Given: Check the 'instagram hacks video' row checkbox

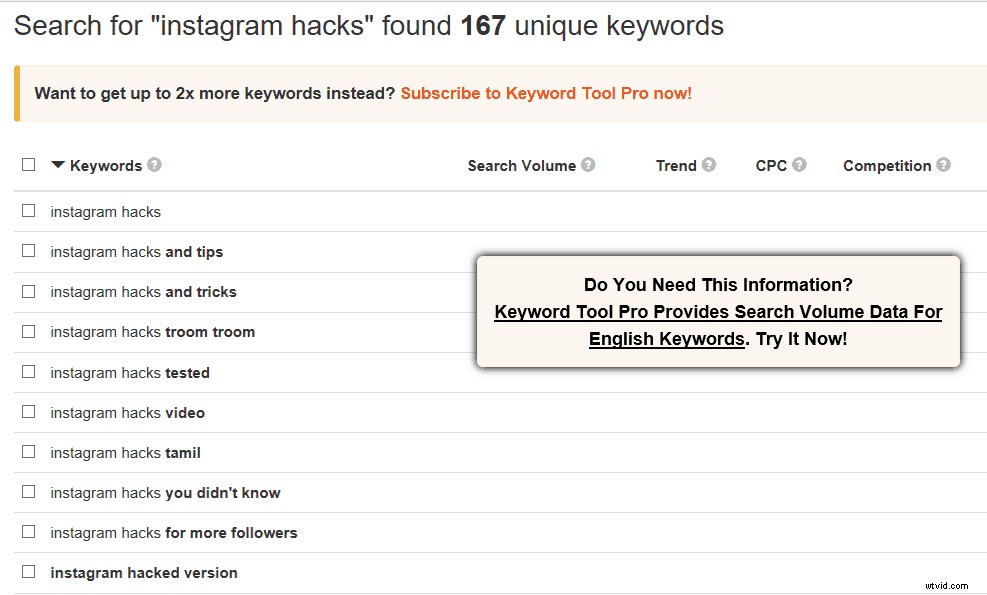Looking at the screenshot, I should (x=29, y=411).
